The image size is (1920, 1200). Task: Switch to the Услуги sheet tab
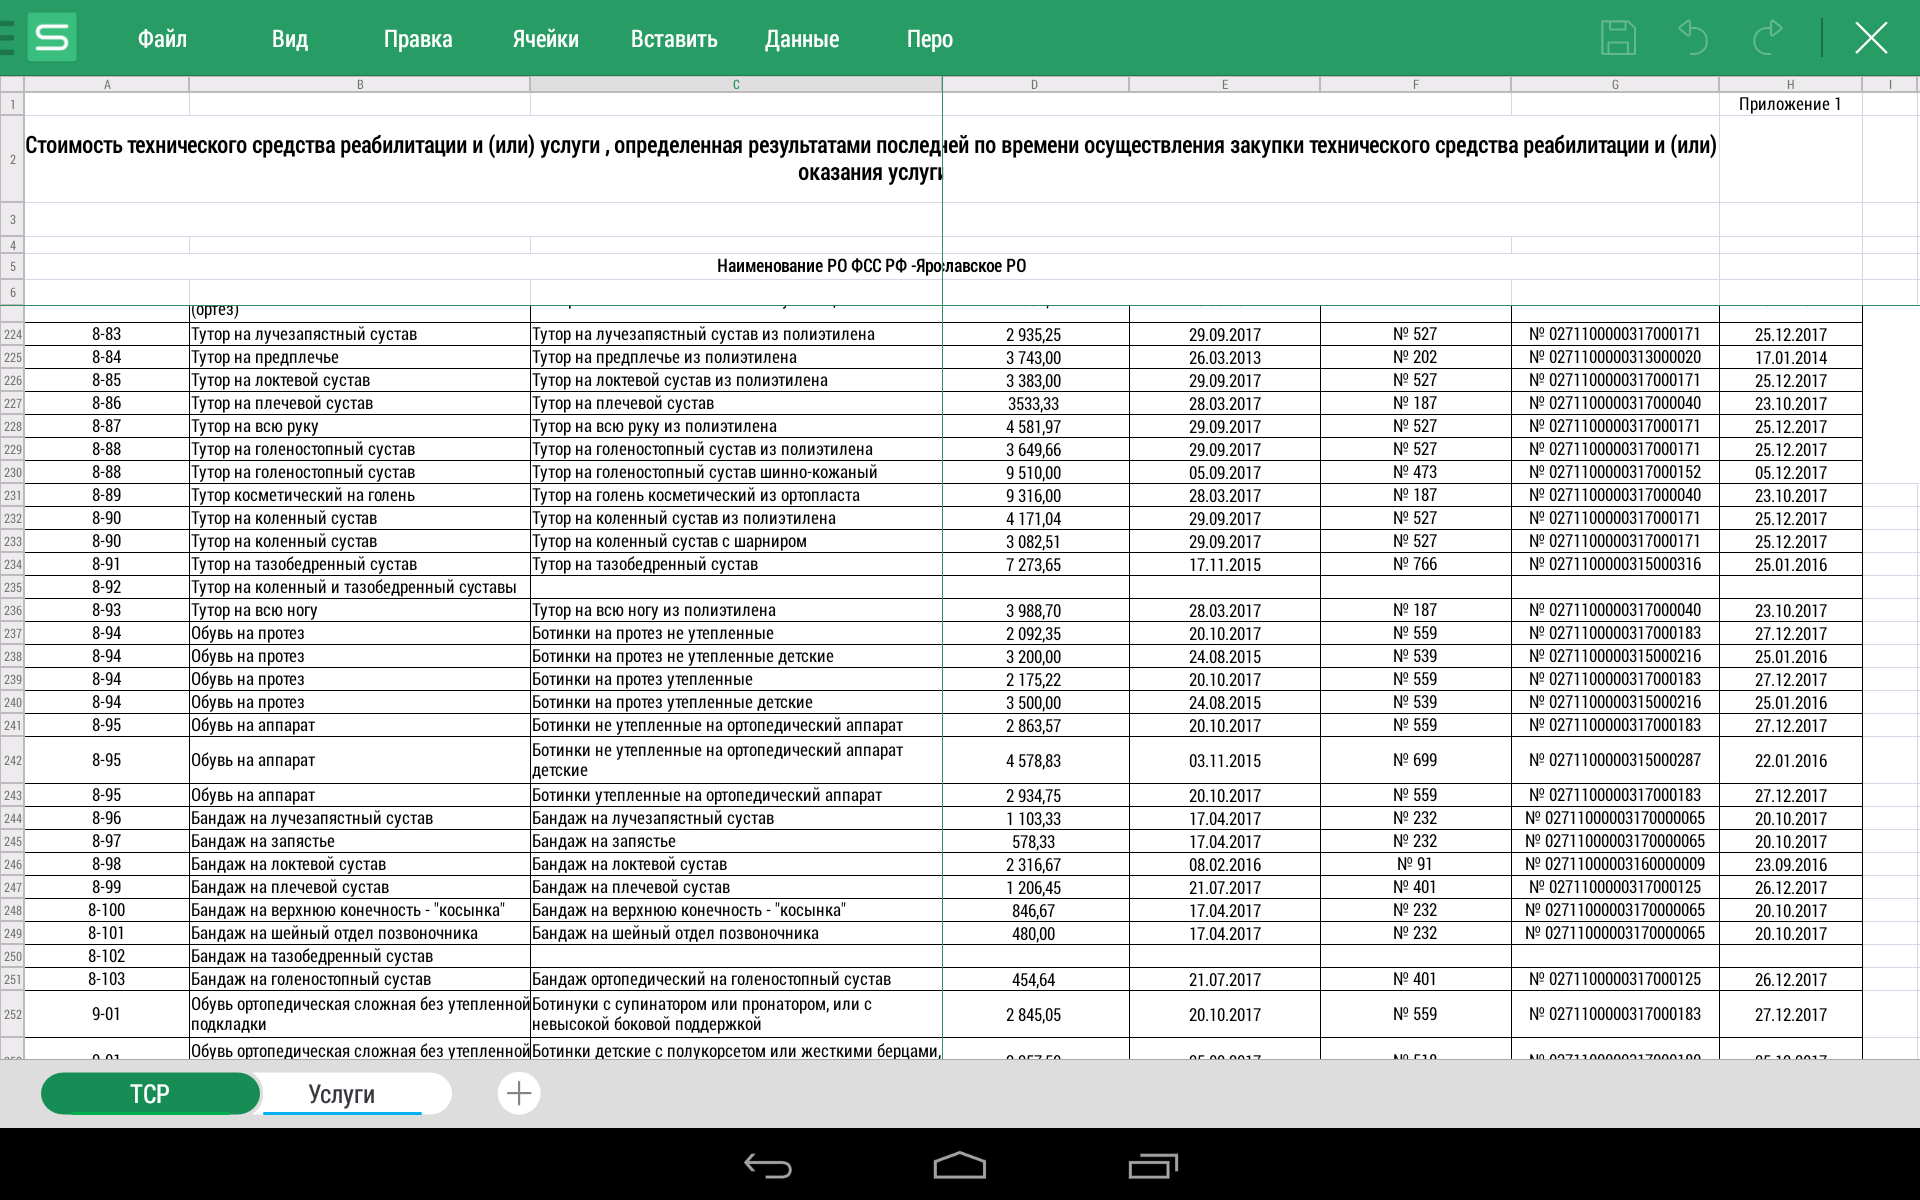click(x=342, y=1093)
